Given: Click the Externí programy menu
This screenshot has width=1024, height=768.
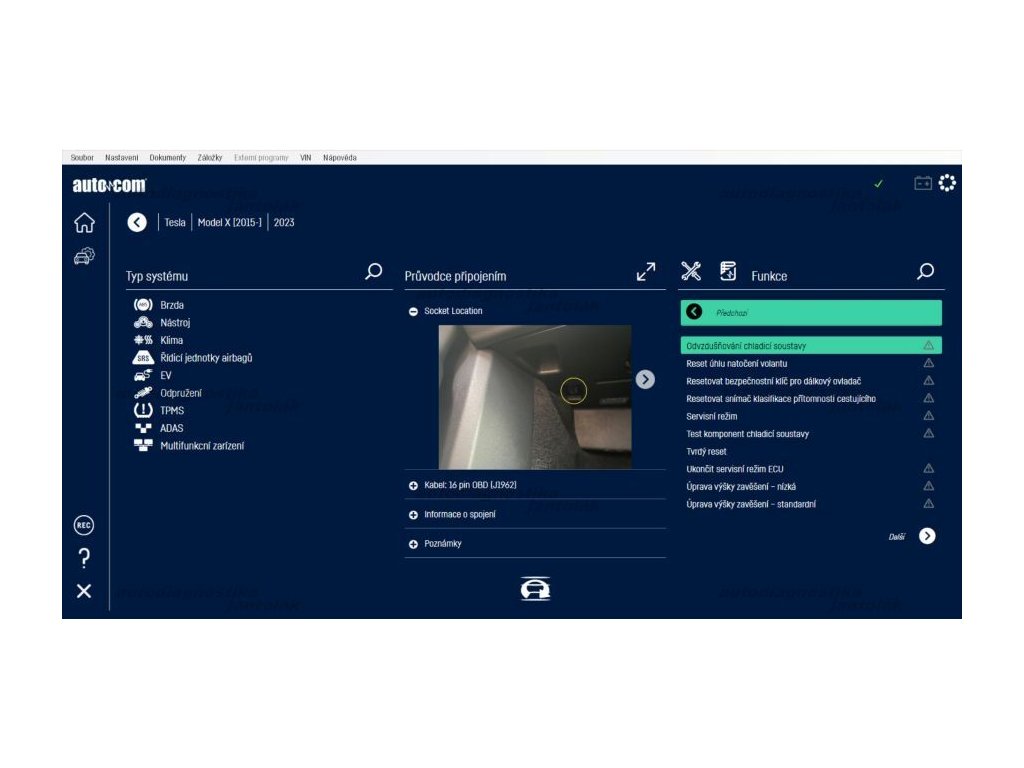Looking at the screenshot, I should pos(261,158).
